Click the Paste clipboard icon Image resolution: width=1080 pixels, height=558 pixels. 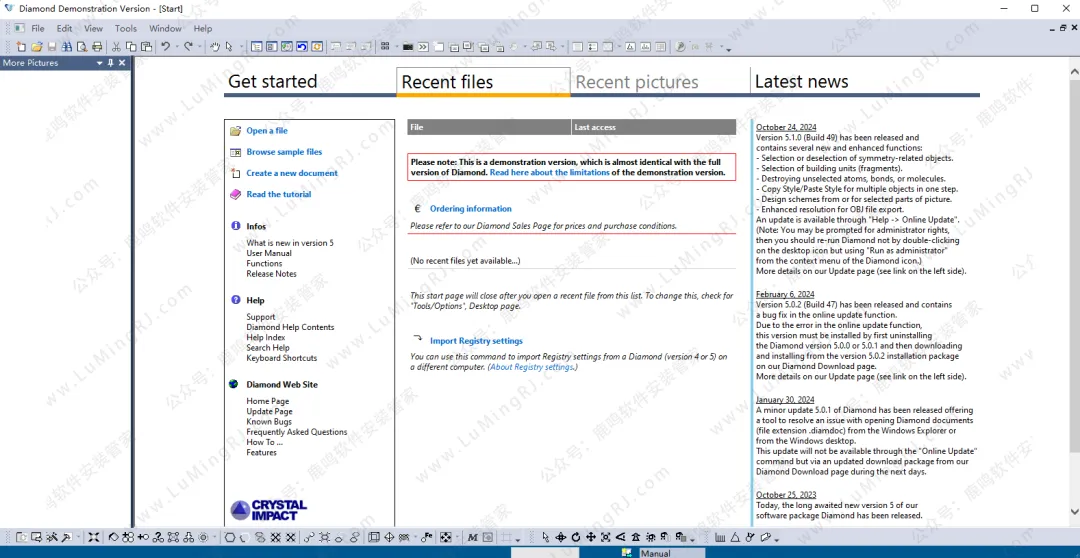tap(146, 47)
